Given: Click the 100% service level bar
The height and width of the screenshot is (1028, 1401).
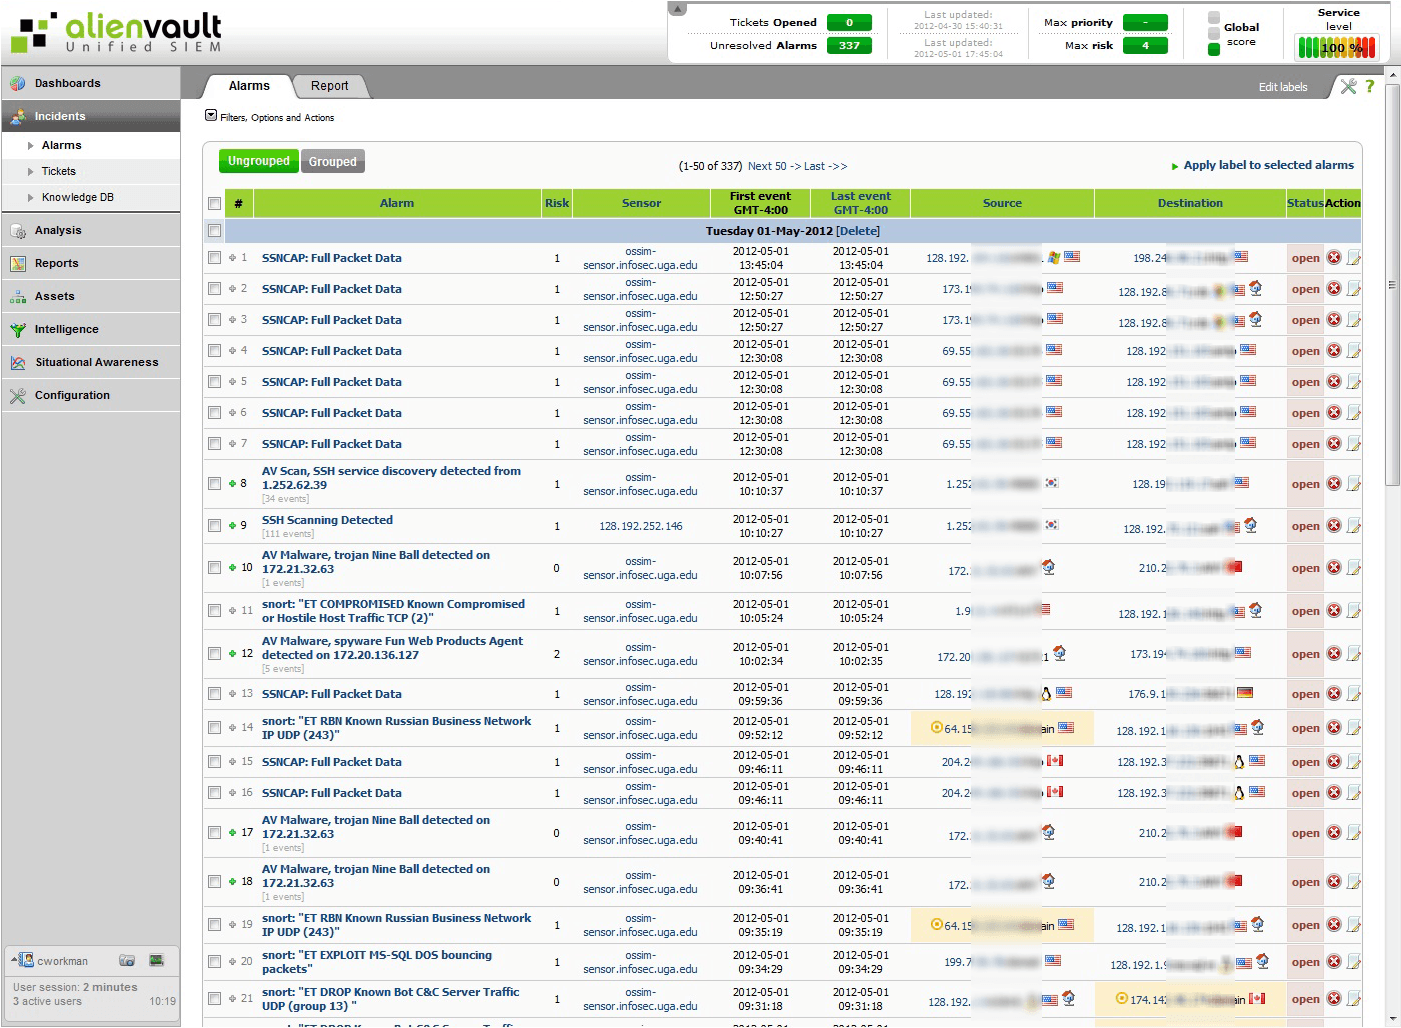Looking at the screenshot, I should coord(1335,45).
